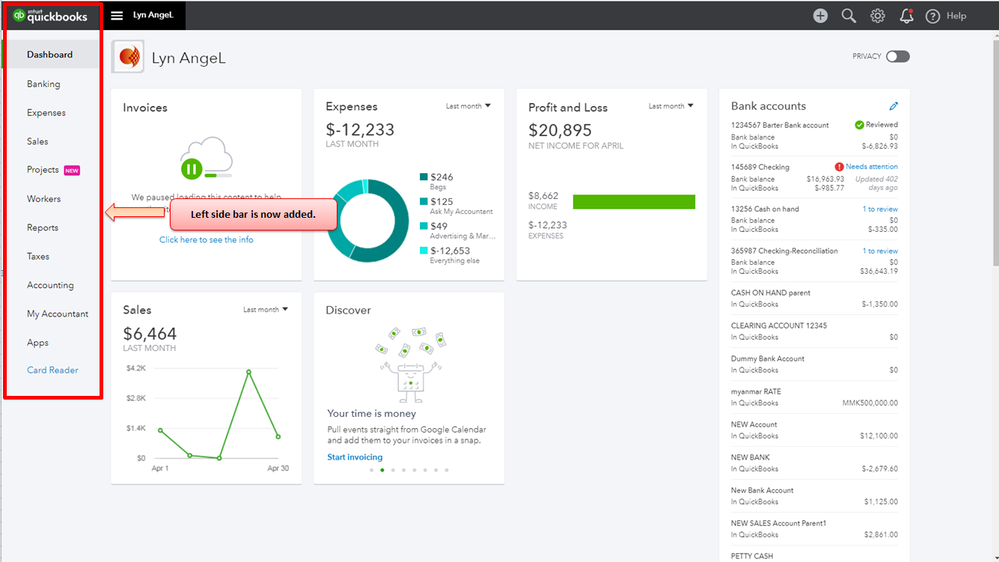This screenshot has width=999, height=562.
Task: Click the Bank accounts edit pencil icon
Action: pos(893,106)
